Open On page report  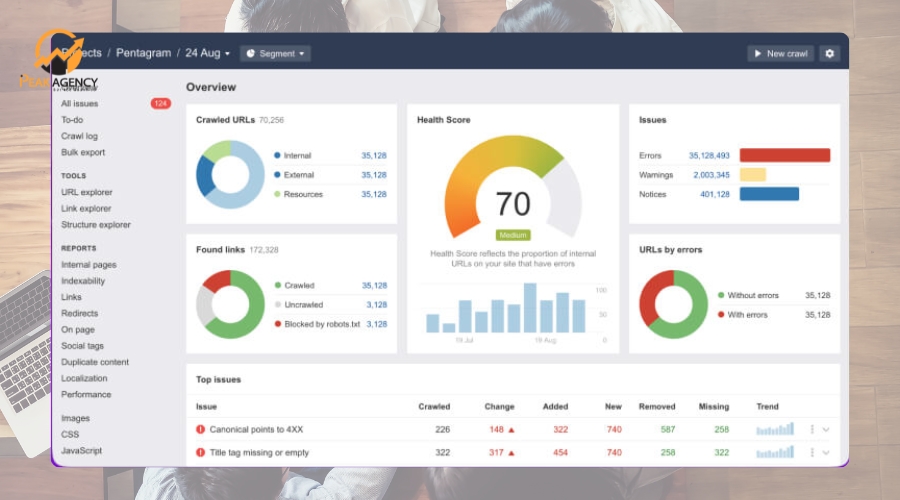point(78,330)
